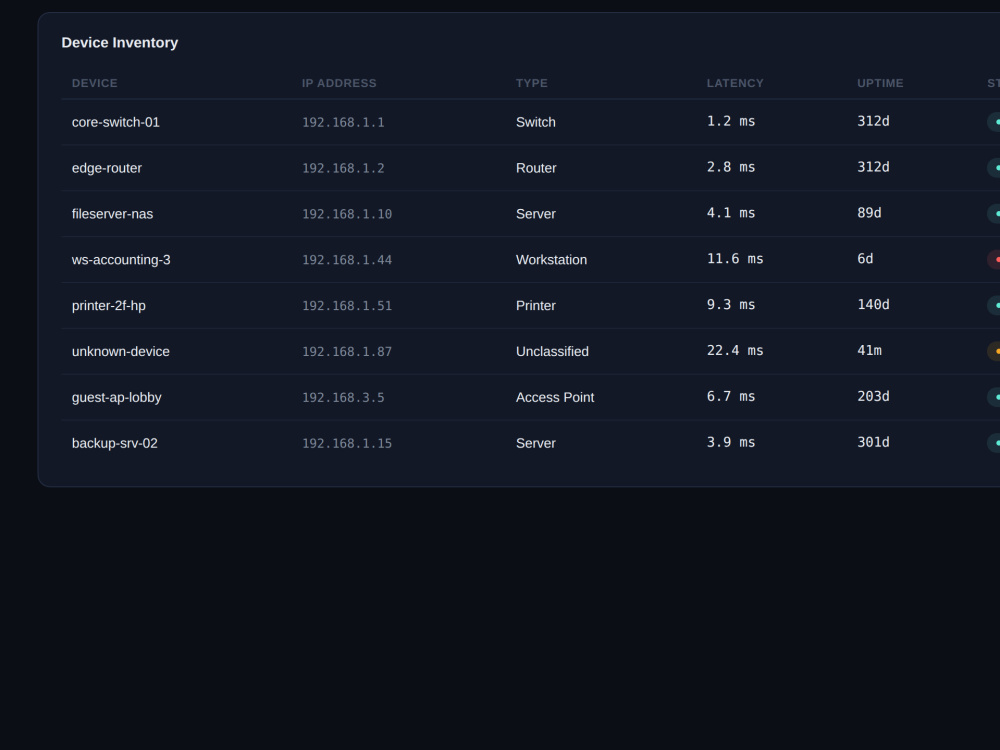Viewport: 1000px width, 750px height.
Task: Click IP address 192.168.1.10
Action: (x=347, y=214)
